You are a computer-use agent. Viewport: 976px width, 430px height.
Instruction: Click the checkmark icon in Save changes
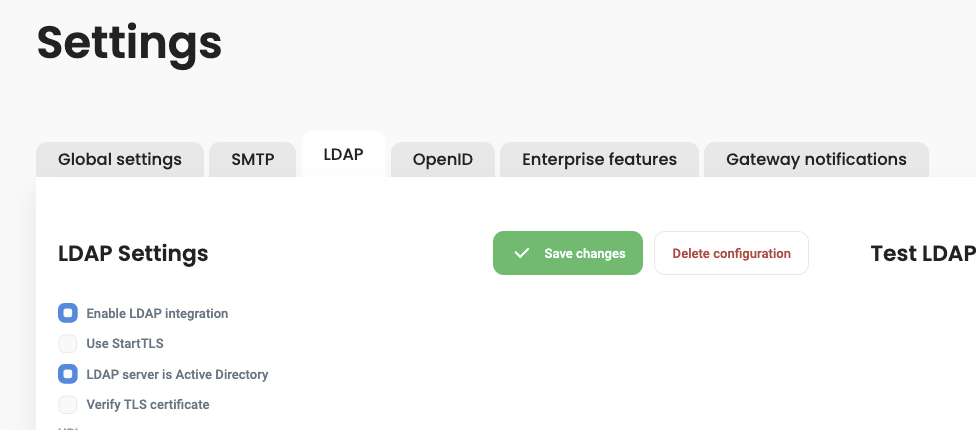[521, 254]
